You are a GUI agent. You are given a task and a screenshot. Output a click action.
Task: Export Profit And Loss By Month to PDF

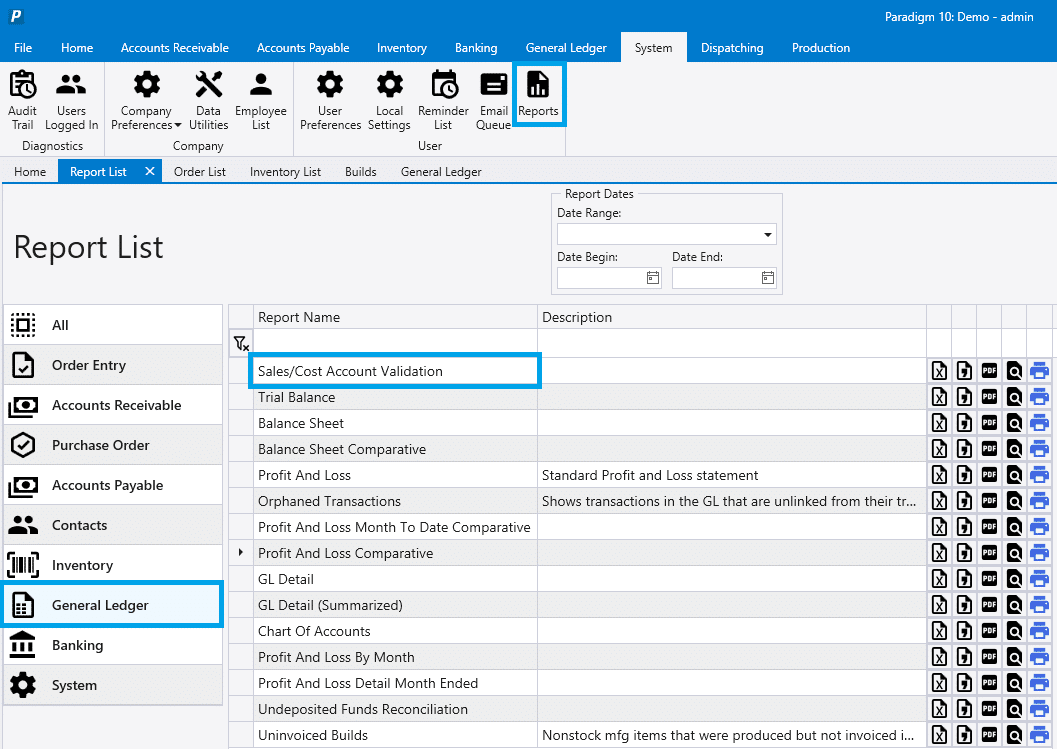[989, 657]
